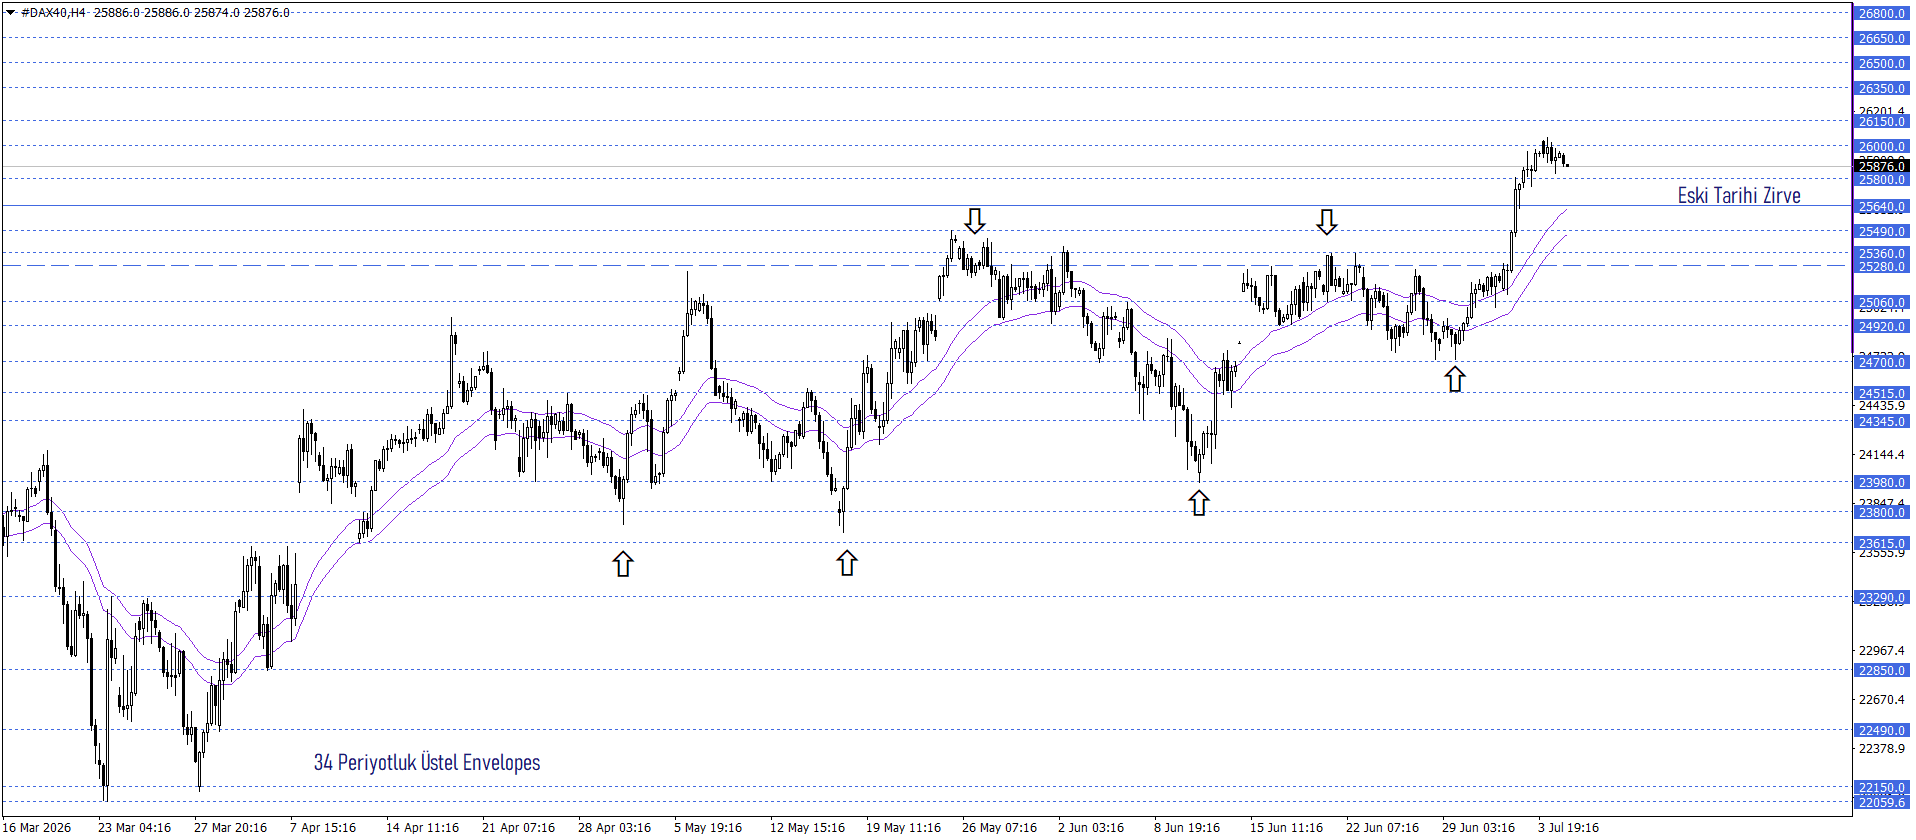Viewport: 1916px width, 840px height.
Task: Click the 22150.0 price level label
Action: click(x=1882, y=787)
